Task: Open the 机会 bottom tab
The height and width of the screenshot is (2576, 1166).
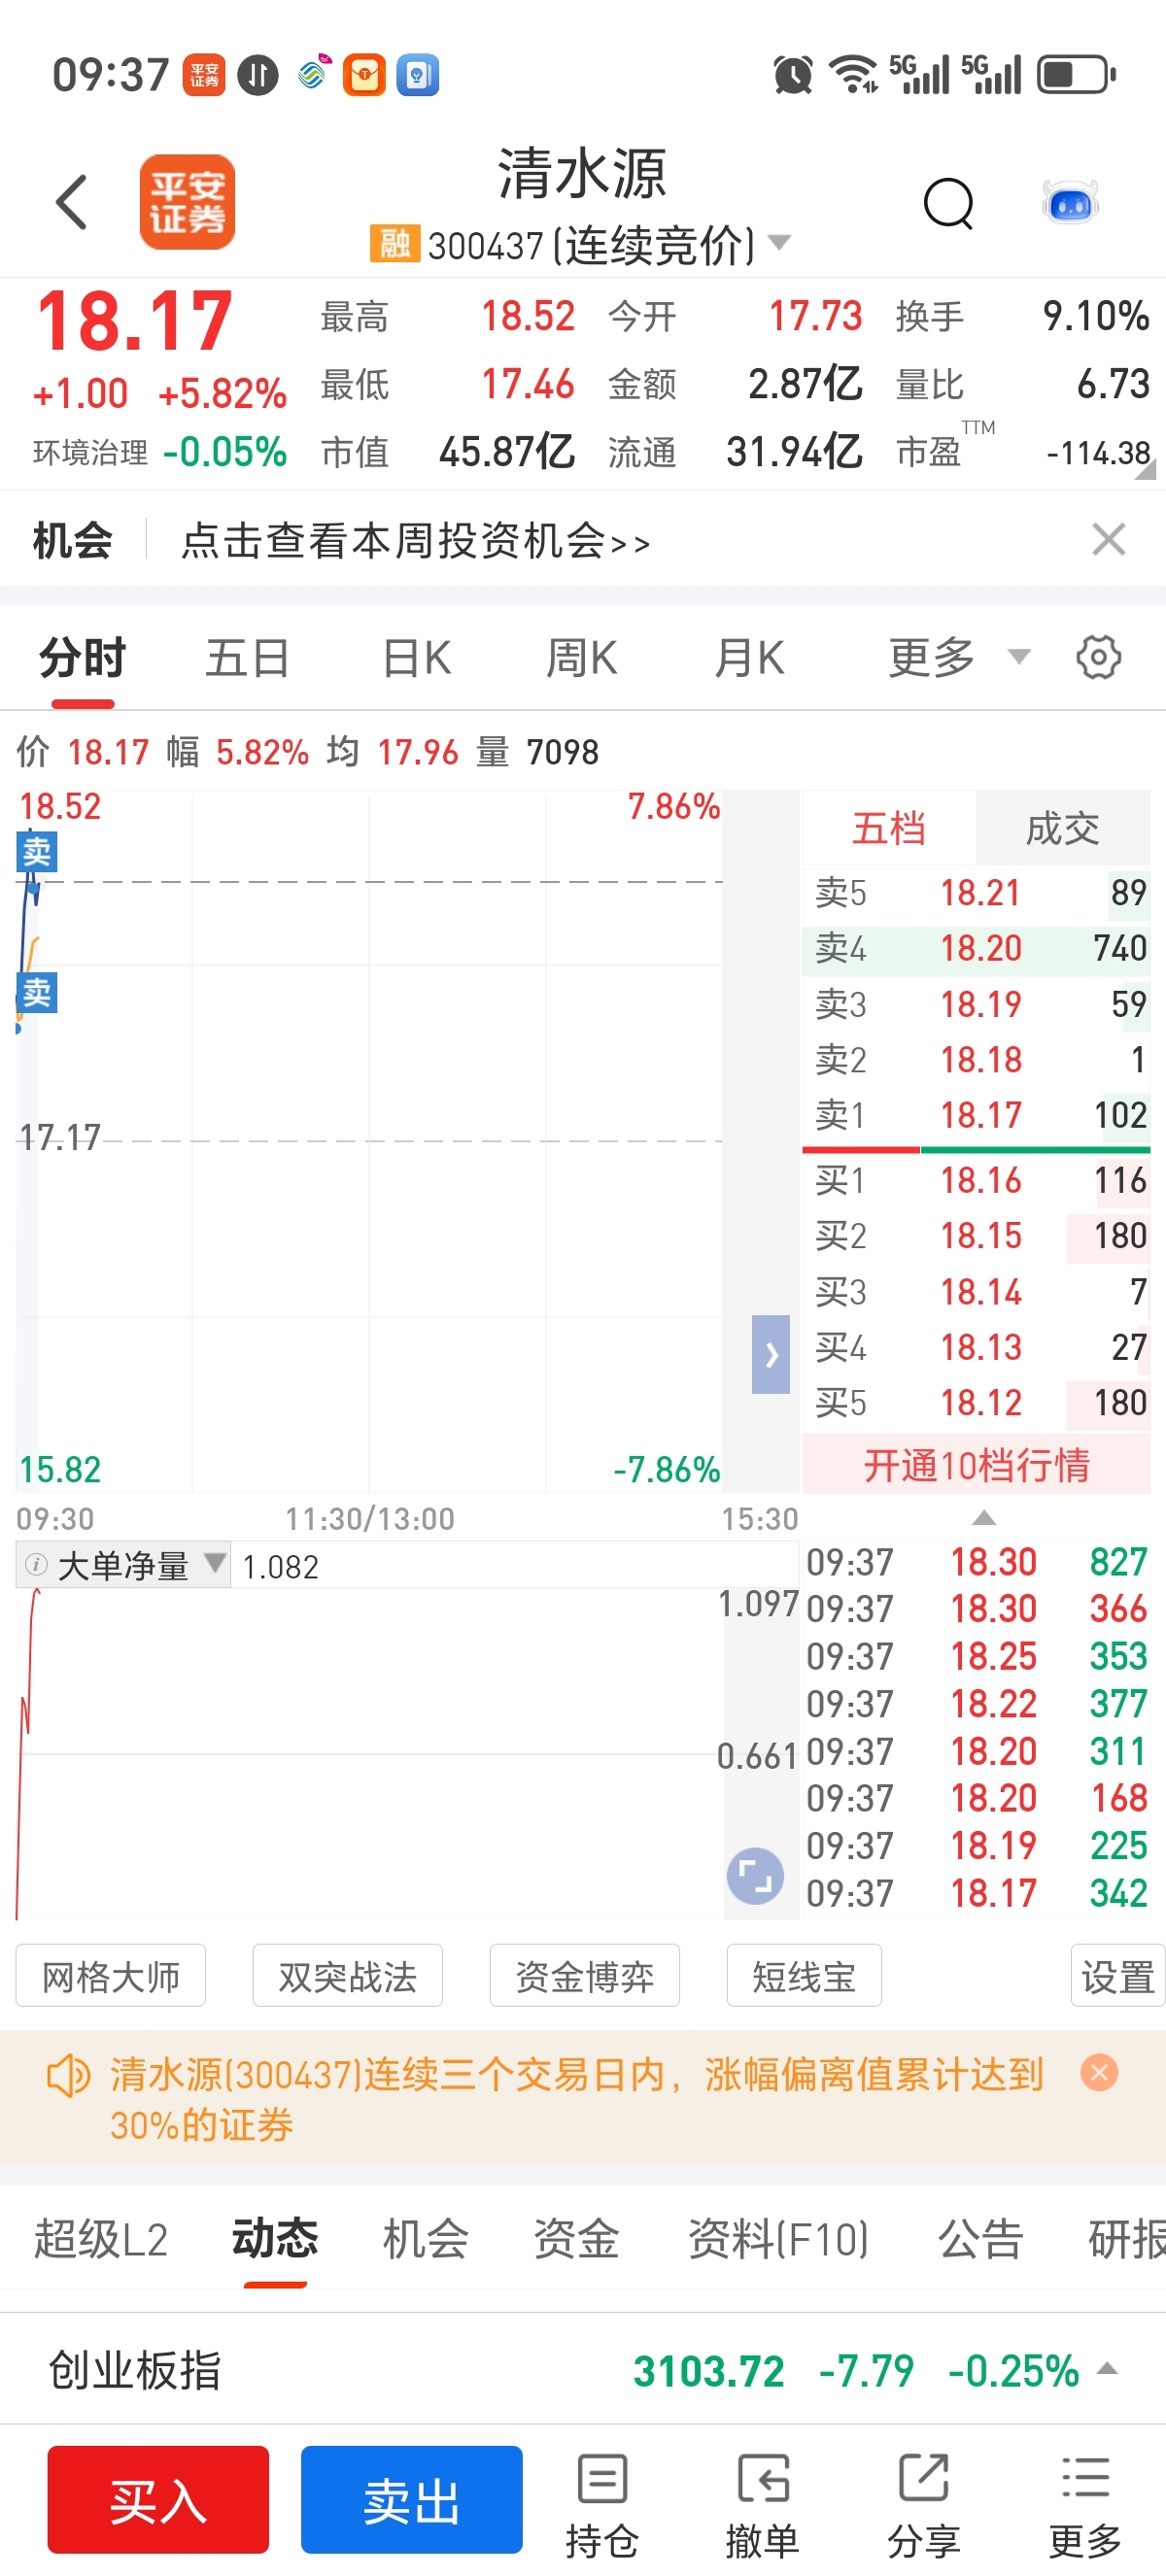Action: point(426,2238)
